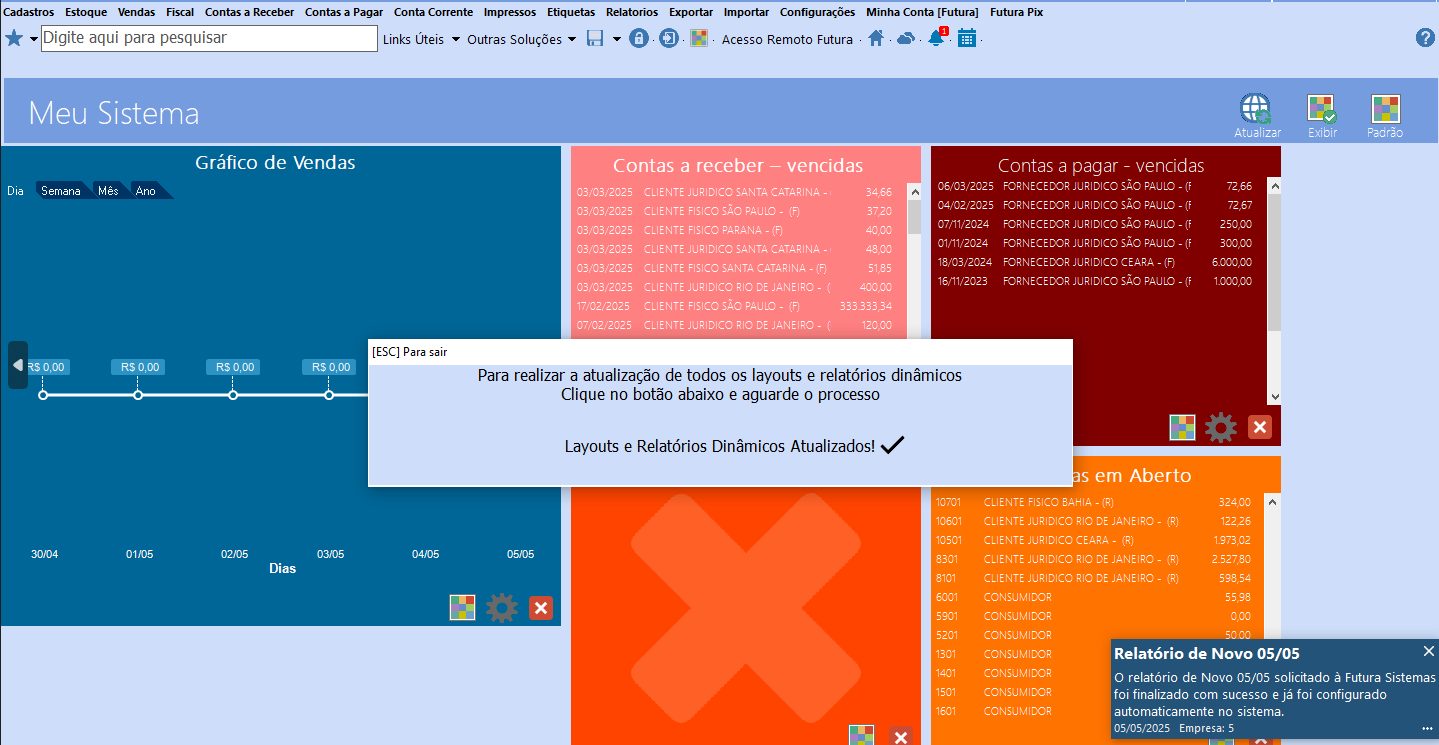
Task: Click the favorites star icon in toolbar
Action: (14, 38)
